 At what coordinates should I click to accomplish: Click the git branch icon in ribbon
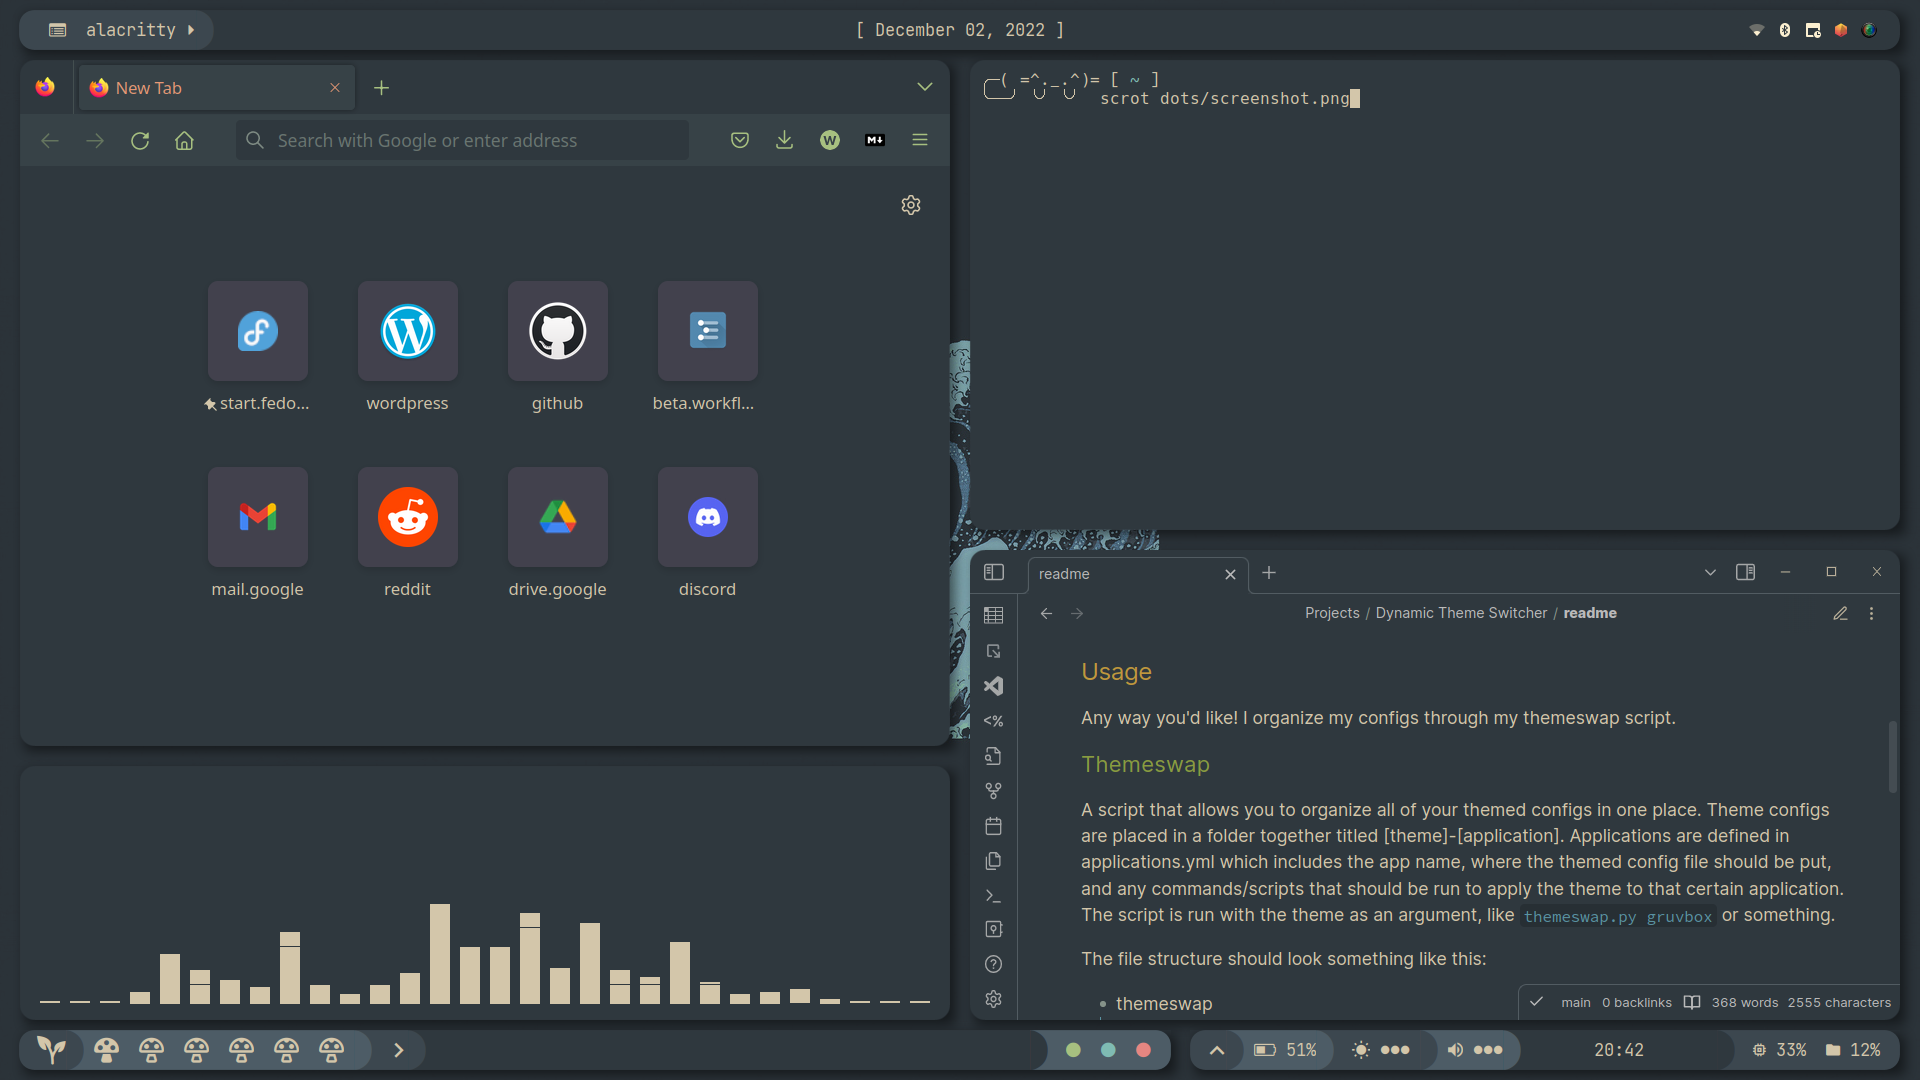click(x=993, y=791)
